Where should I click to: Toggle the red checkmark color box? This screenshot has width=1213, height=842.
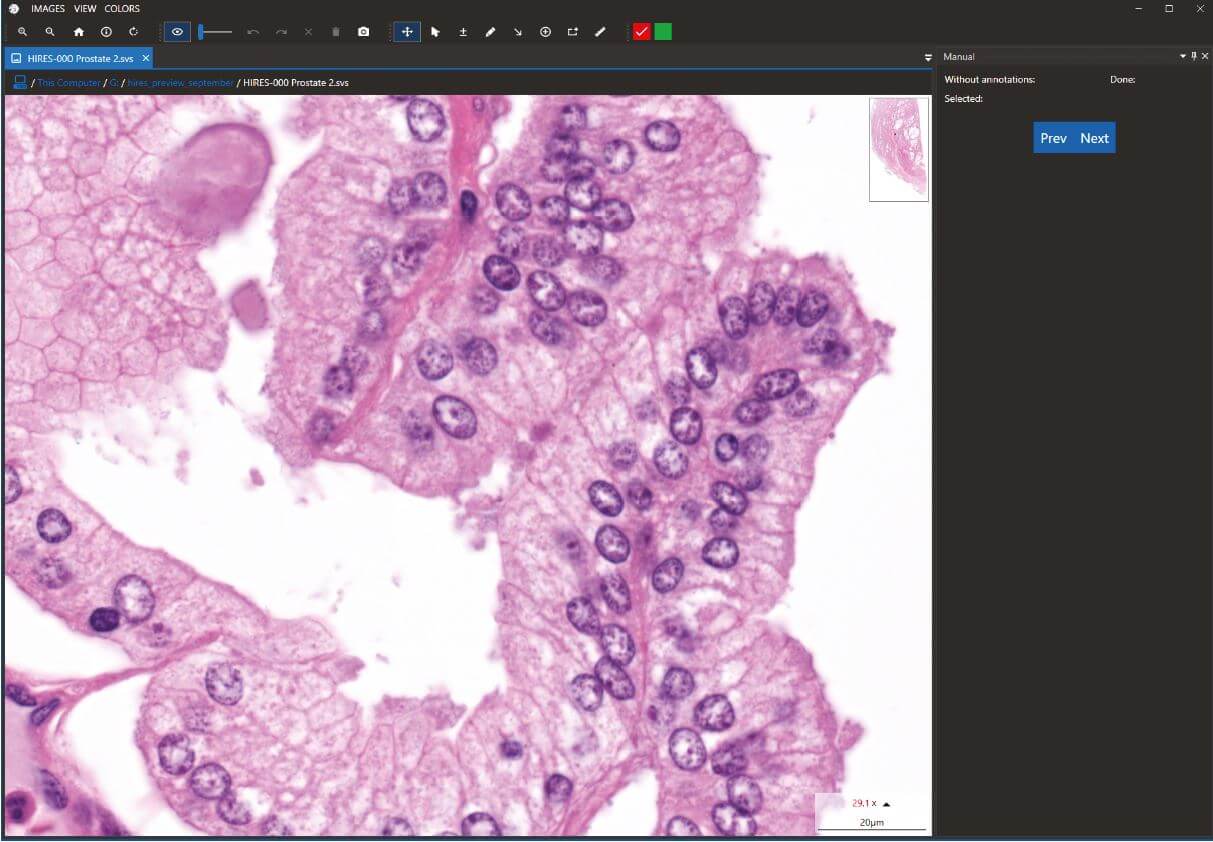pos(641,32)
